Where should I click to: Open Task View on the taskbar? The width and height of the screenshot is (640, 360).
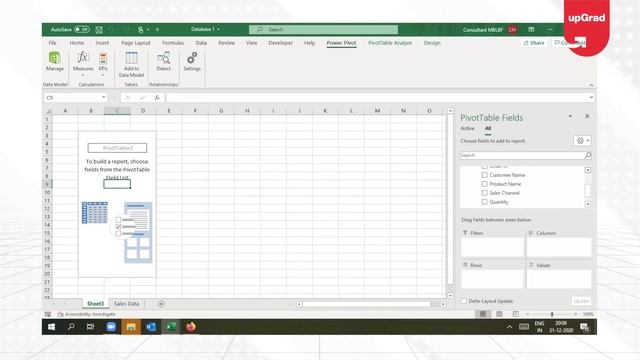click(x=91, y=327)
